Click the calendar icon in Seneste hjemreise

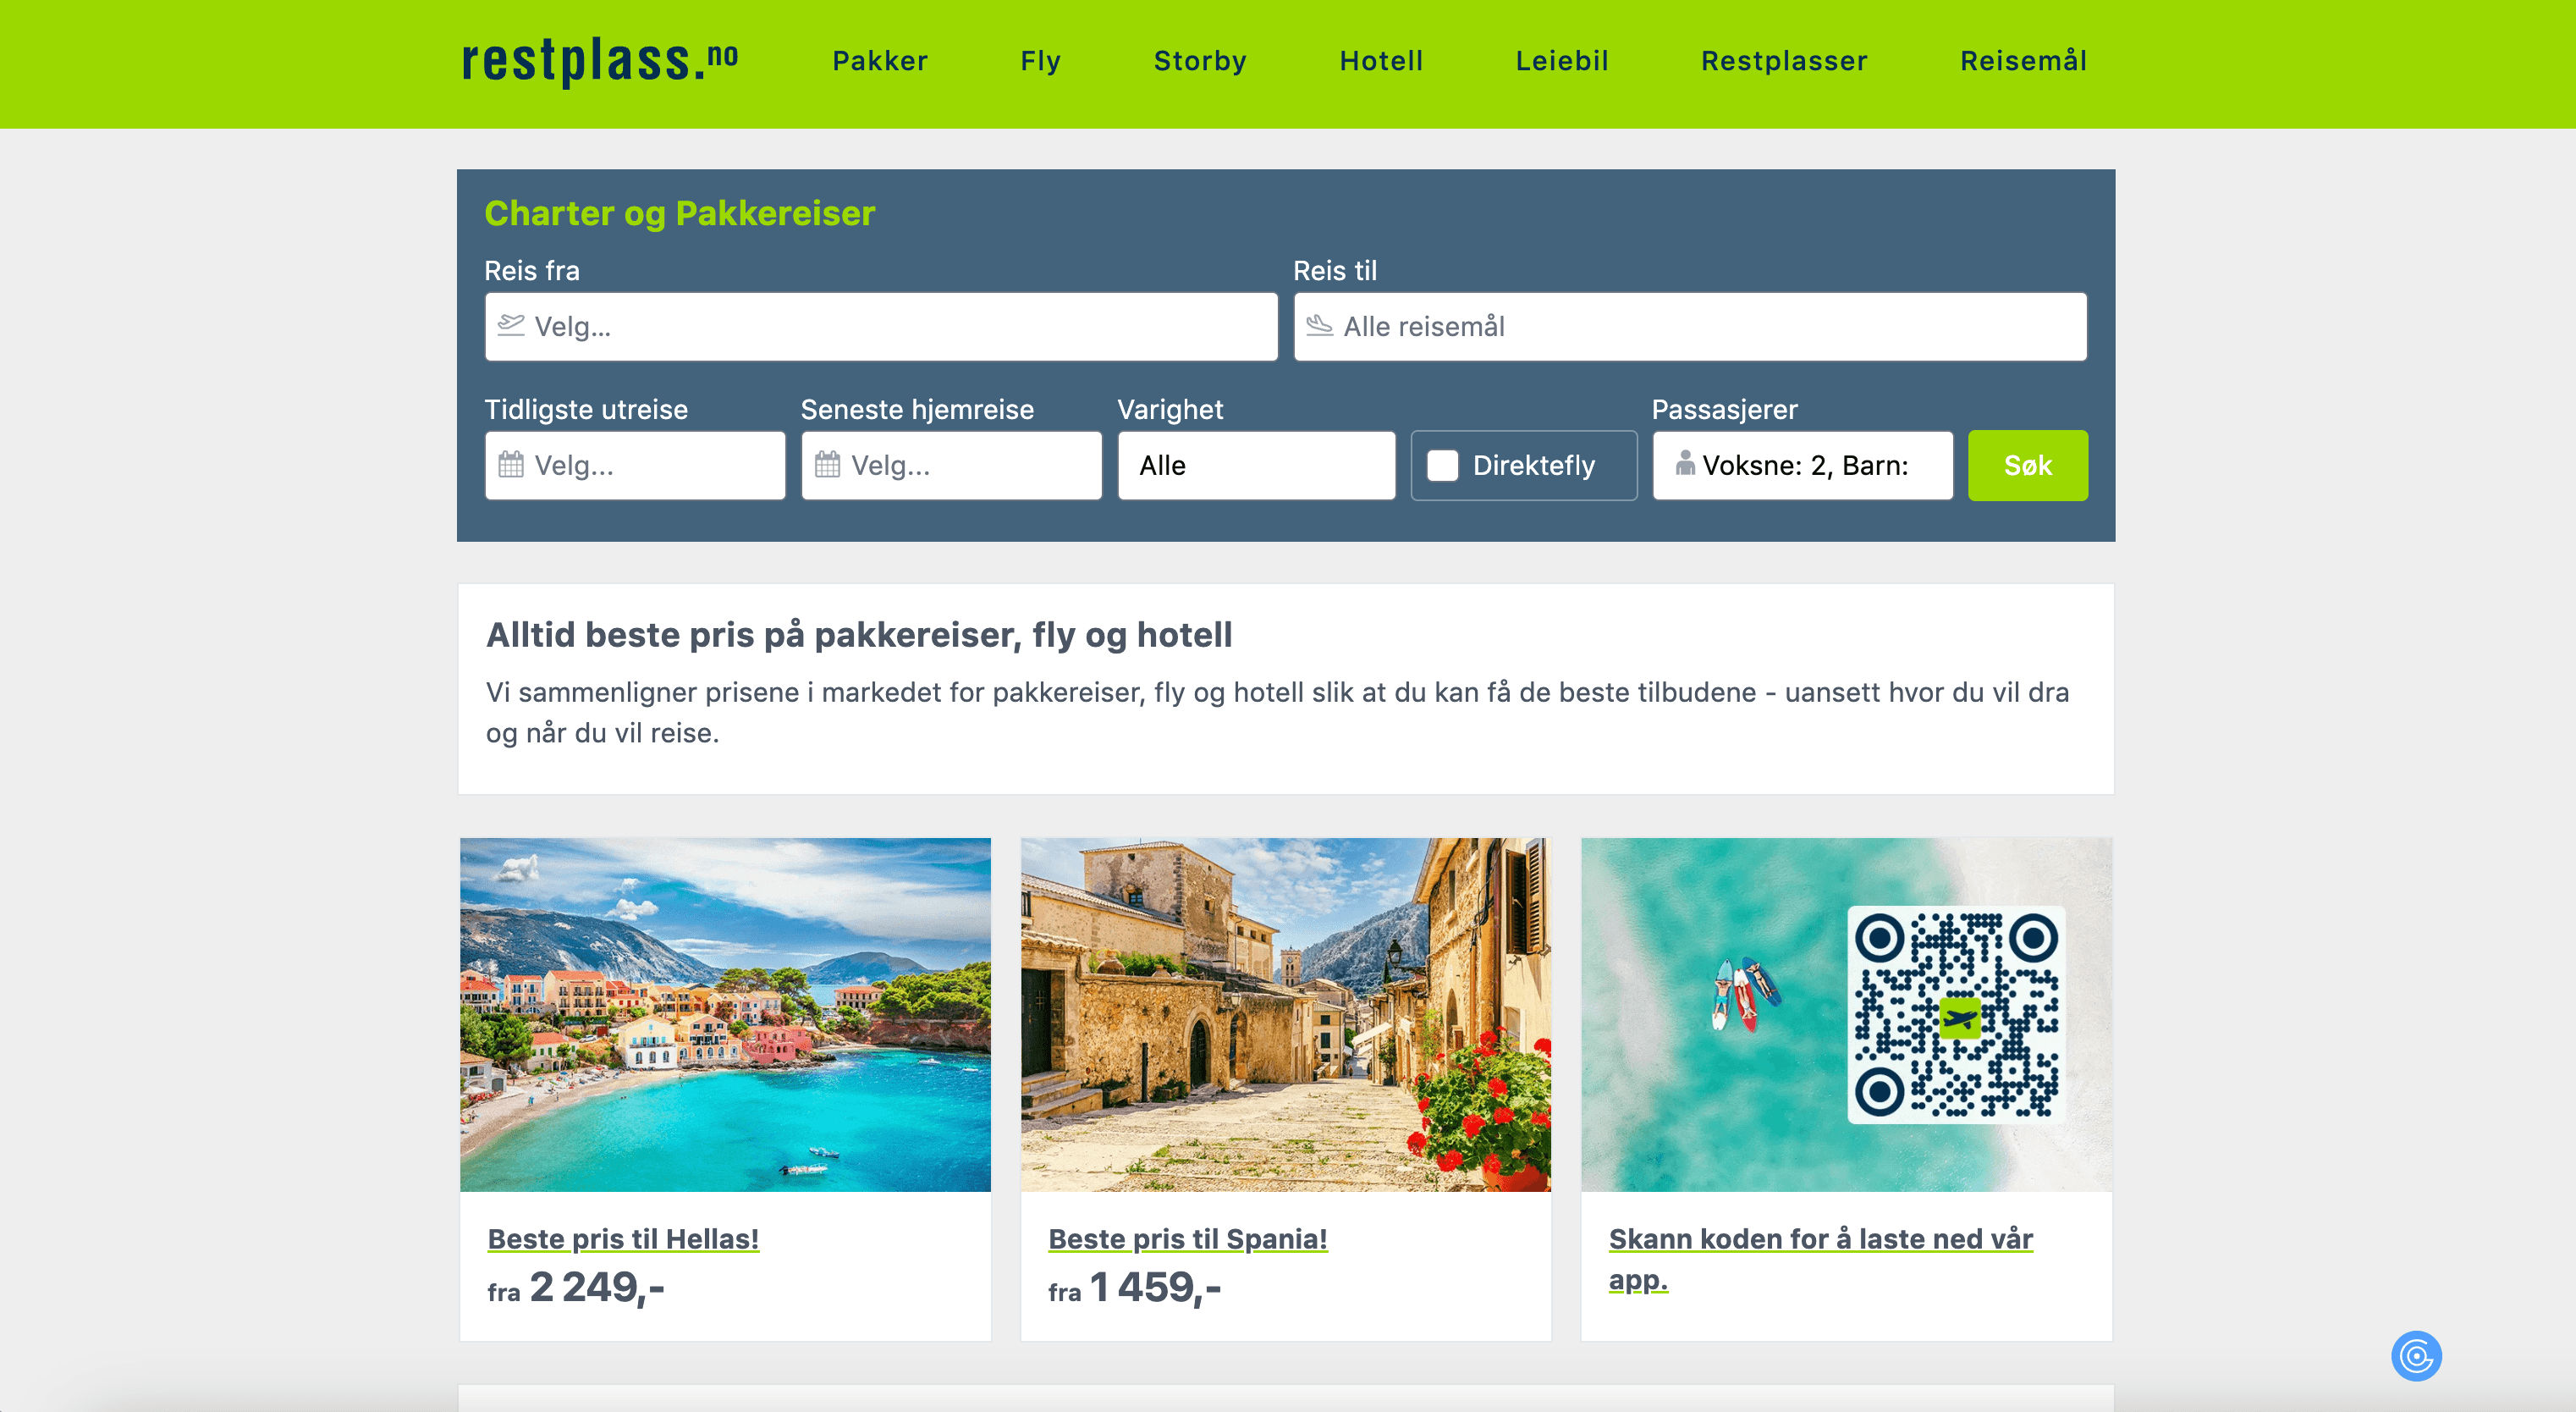(827, 464)
